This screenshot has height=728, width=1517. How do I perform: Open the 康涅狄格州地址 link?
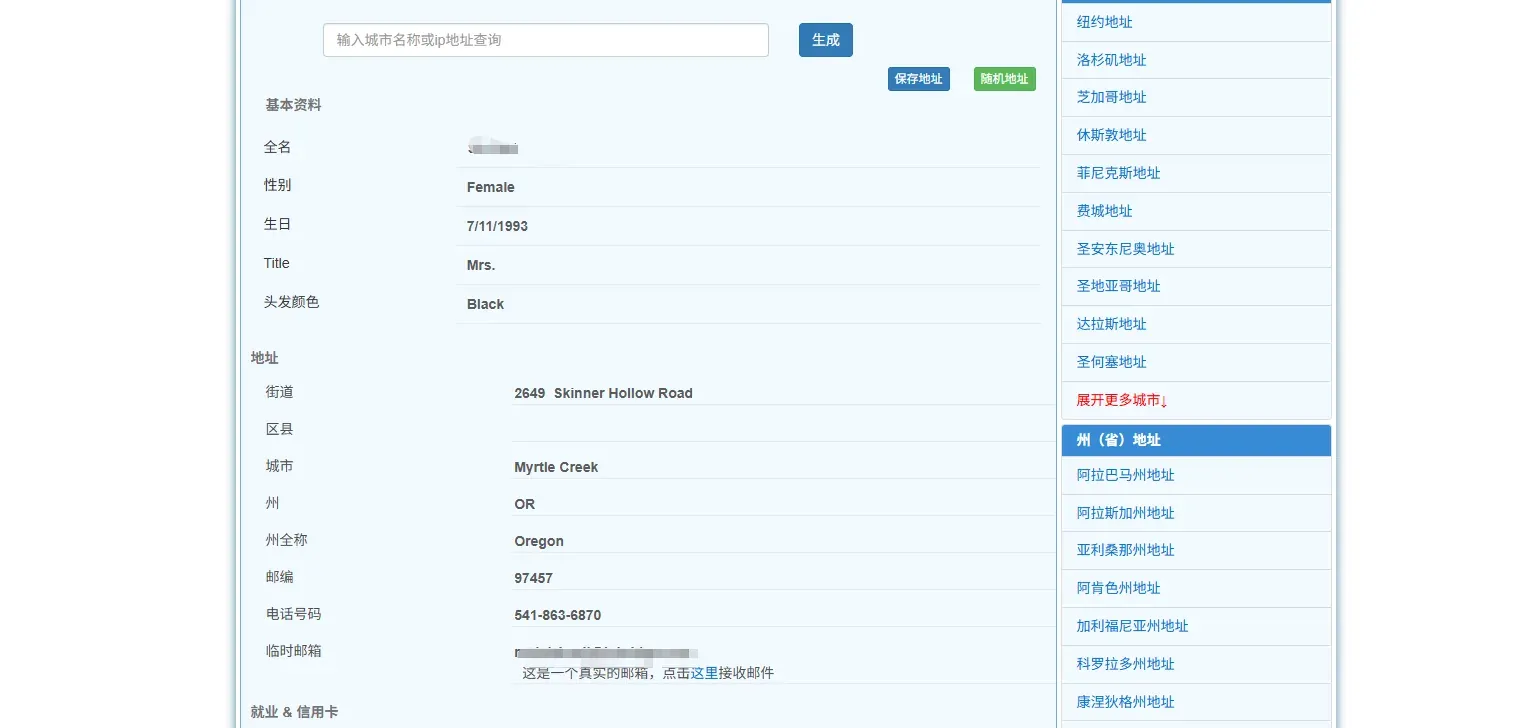click(x=1125, y=702)
